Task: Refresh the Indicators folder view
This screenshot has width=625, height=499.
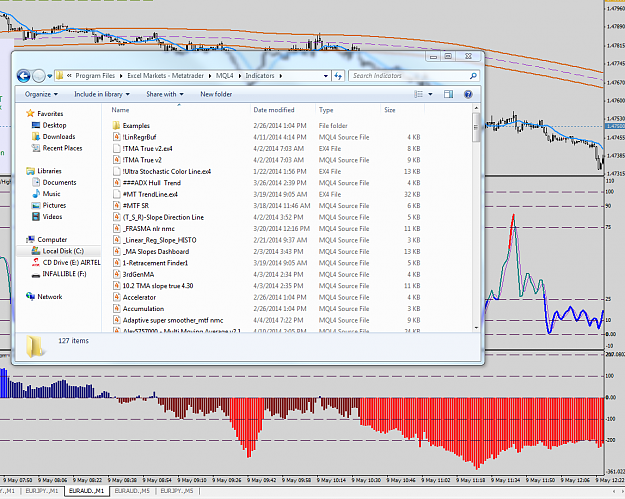Action: click(338, 76)
